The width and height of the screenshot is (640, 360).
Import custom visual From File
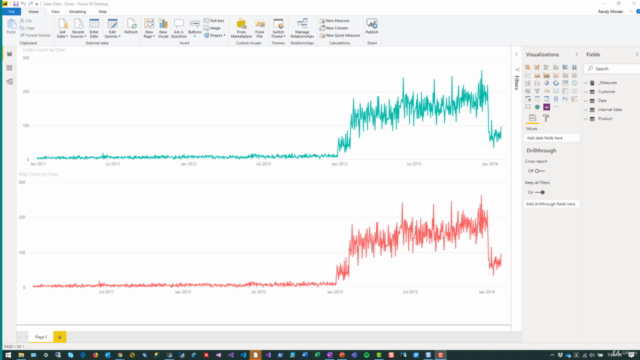[260, 28]
